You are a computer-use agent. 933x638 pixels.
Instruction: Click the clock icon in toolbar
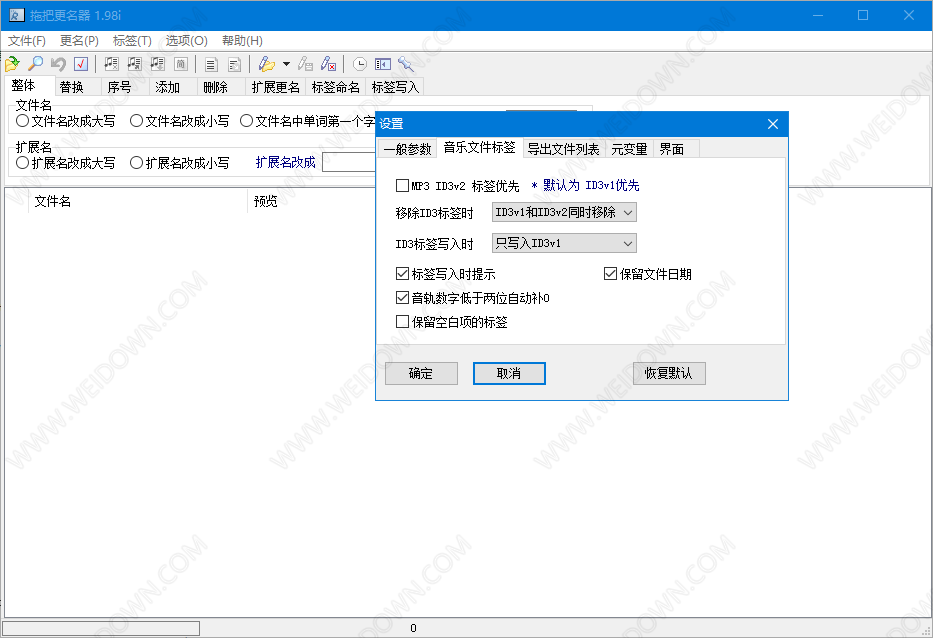(360, 64)
